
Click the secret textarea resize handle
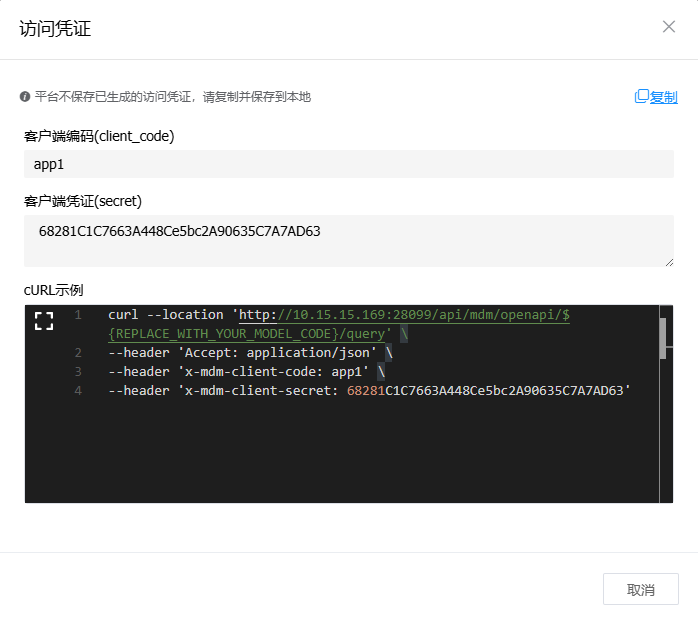pyautogui.click(x=668, y=261)
